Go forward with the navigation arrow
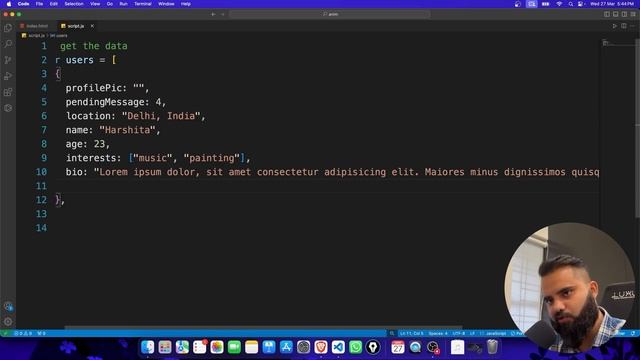 tap(223, 14)
